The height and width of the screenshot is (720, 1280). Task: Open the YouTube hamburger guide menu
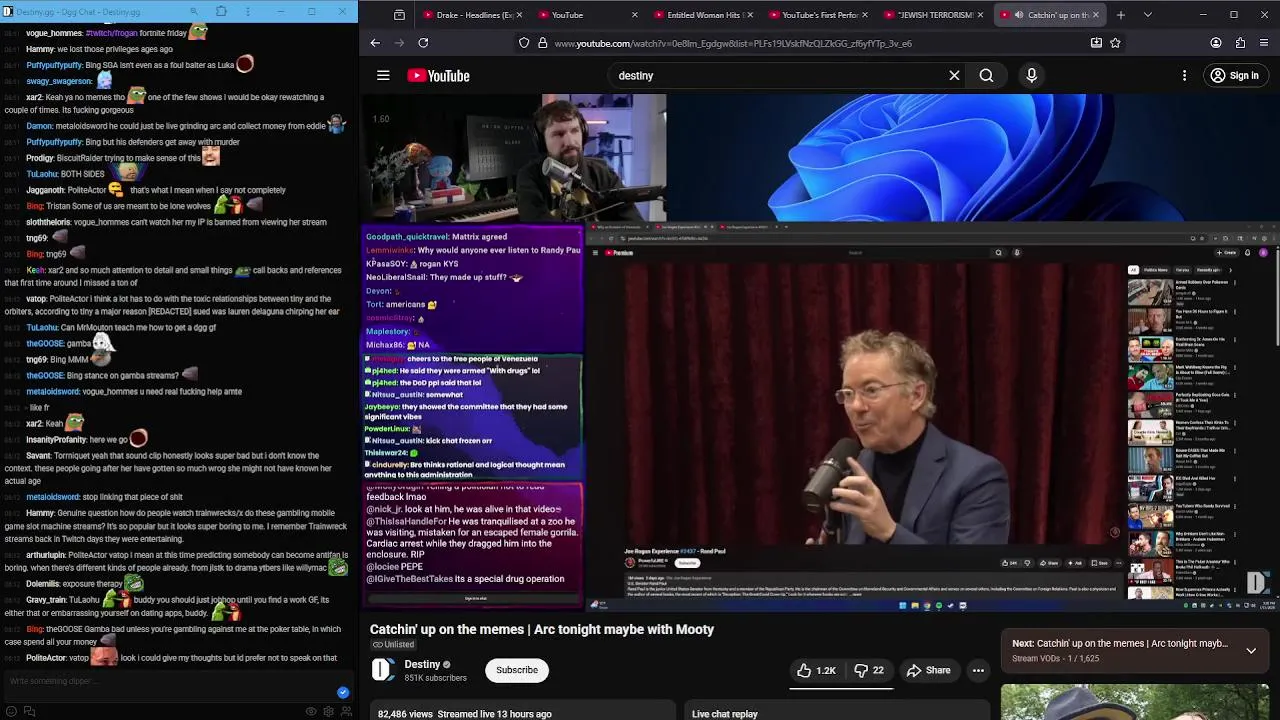[x=383, y=76]
